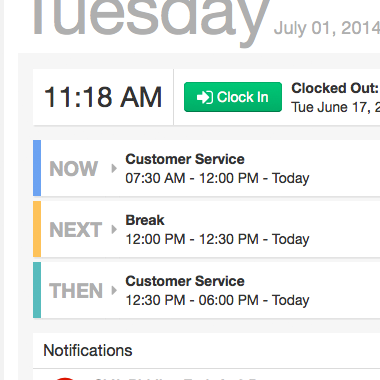Click the sign-in arrow icon on Clock In
The width and height of the screenshot is (380, 380).
click(x=205, y=97)
